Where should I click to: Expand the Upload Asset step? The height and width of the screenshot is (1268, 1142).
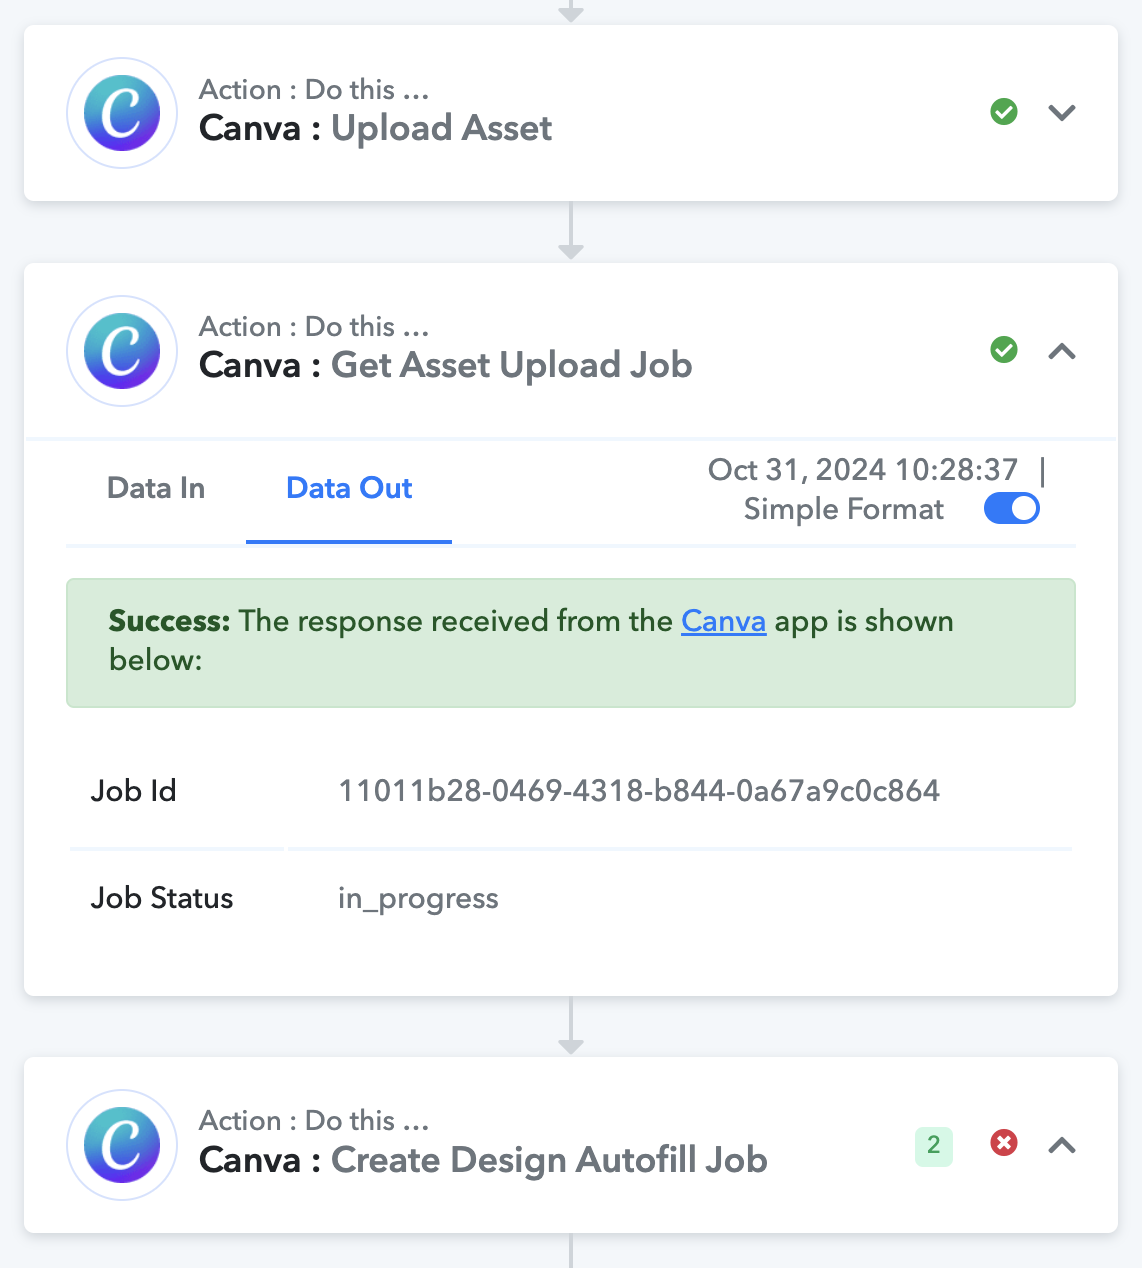pyautogui.click(x=1062, y=112)
